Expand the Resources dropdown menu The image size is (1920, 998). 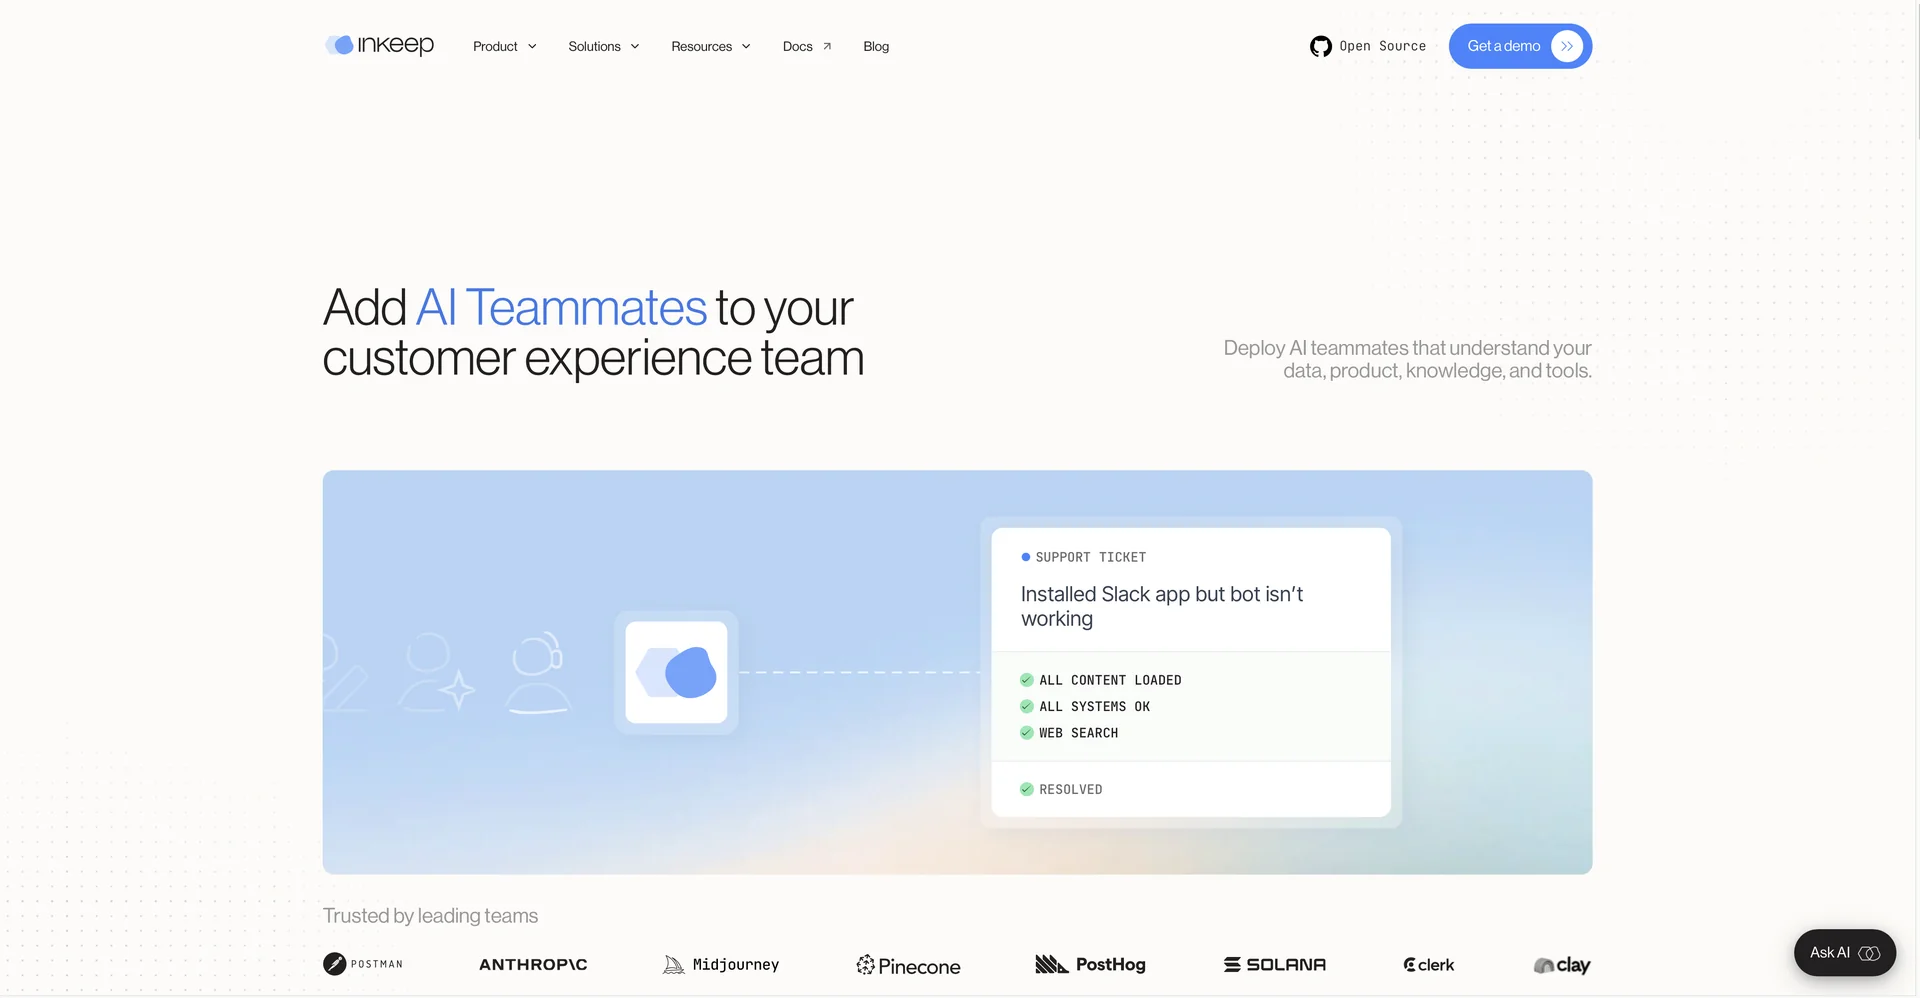pos(711,46)
